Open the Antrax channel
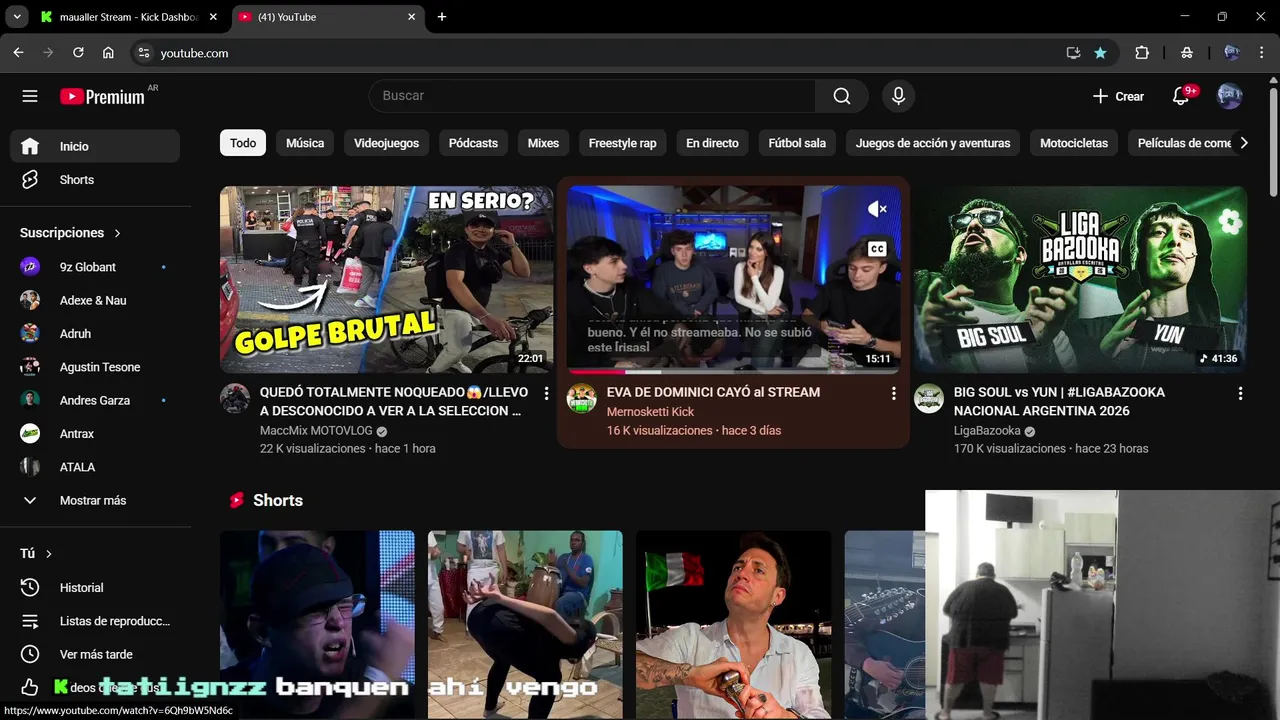This screenshot has height=720, width=1280. point(95,434)
